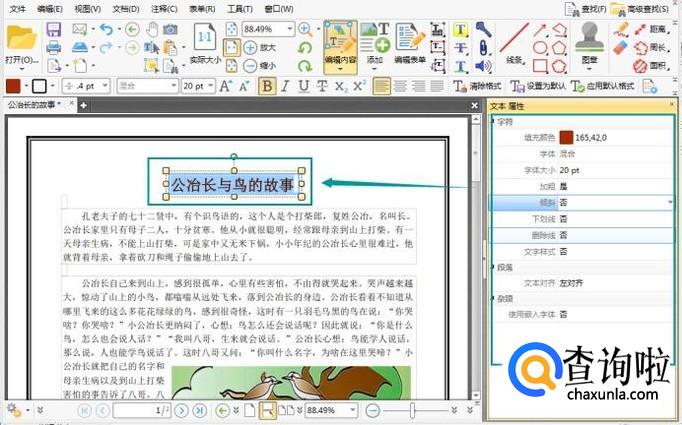This screenshot has height=425, width=682.
Task: Switch to the 公冶长的故事 document tab
Action: pos(32,104)
